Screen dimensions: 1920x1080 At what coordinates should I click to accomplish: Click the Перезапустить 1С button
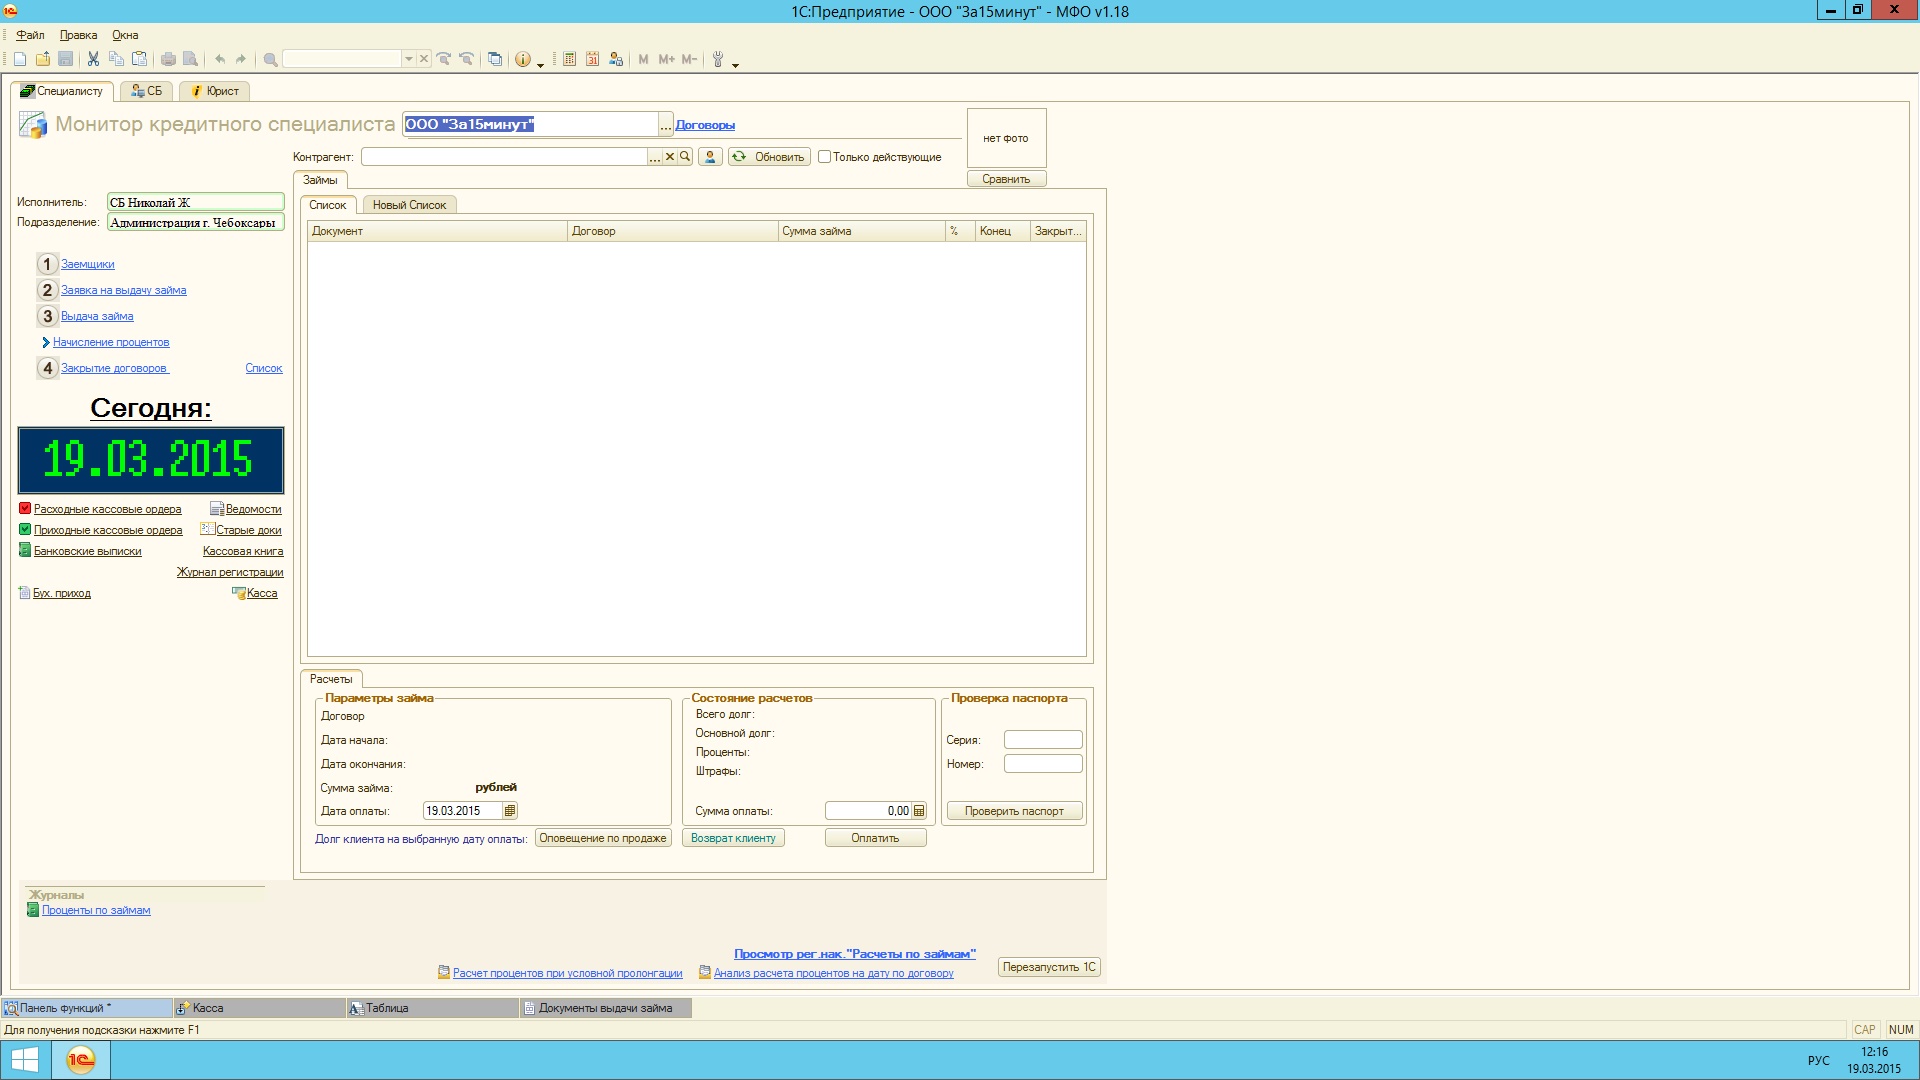pyautogui.click(x=1049, y=967)
